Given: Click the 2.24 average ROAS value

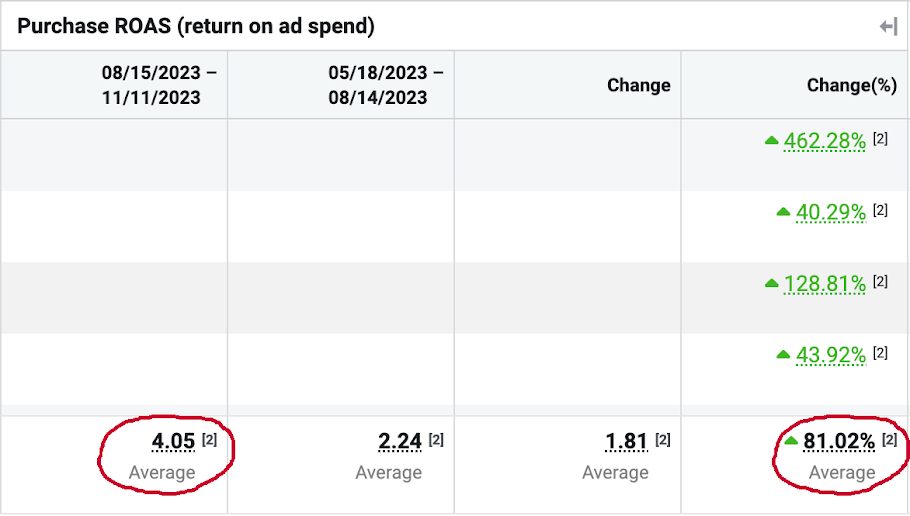Looking at the screenshot, I should pos(399,441).
